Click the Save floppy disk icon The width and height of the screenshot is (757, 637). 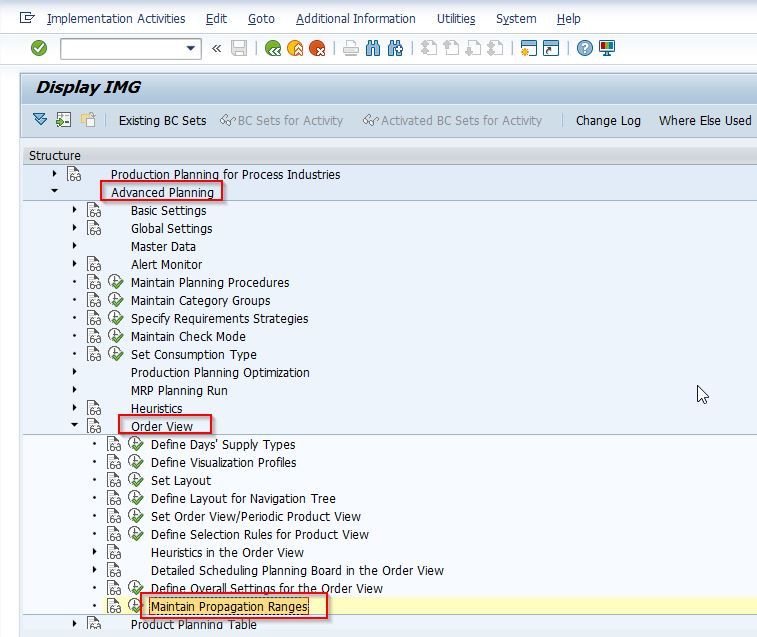coord(239,48)
